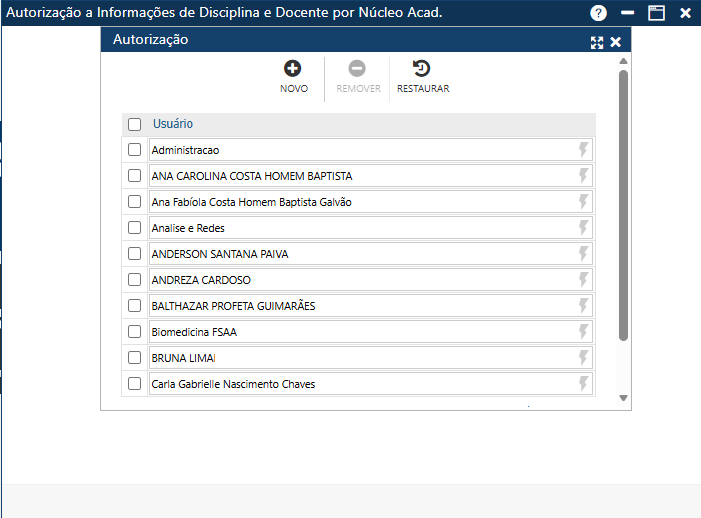
Task: Click lightning icon in Administracao row
Action: point(584,150)
